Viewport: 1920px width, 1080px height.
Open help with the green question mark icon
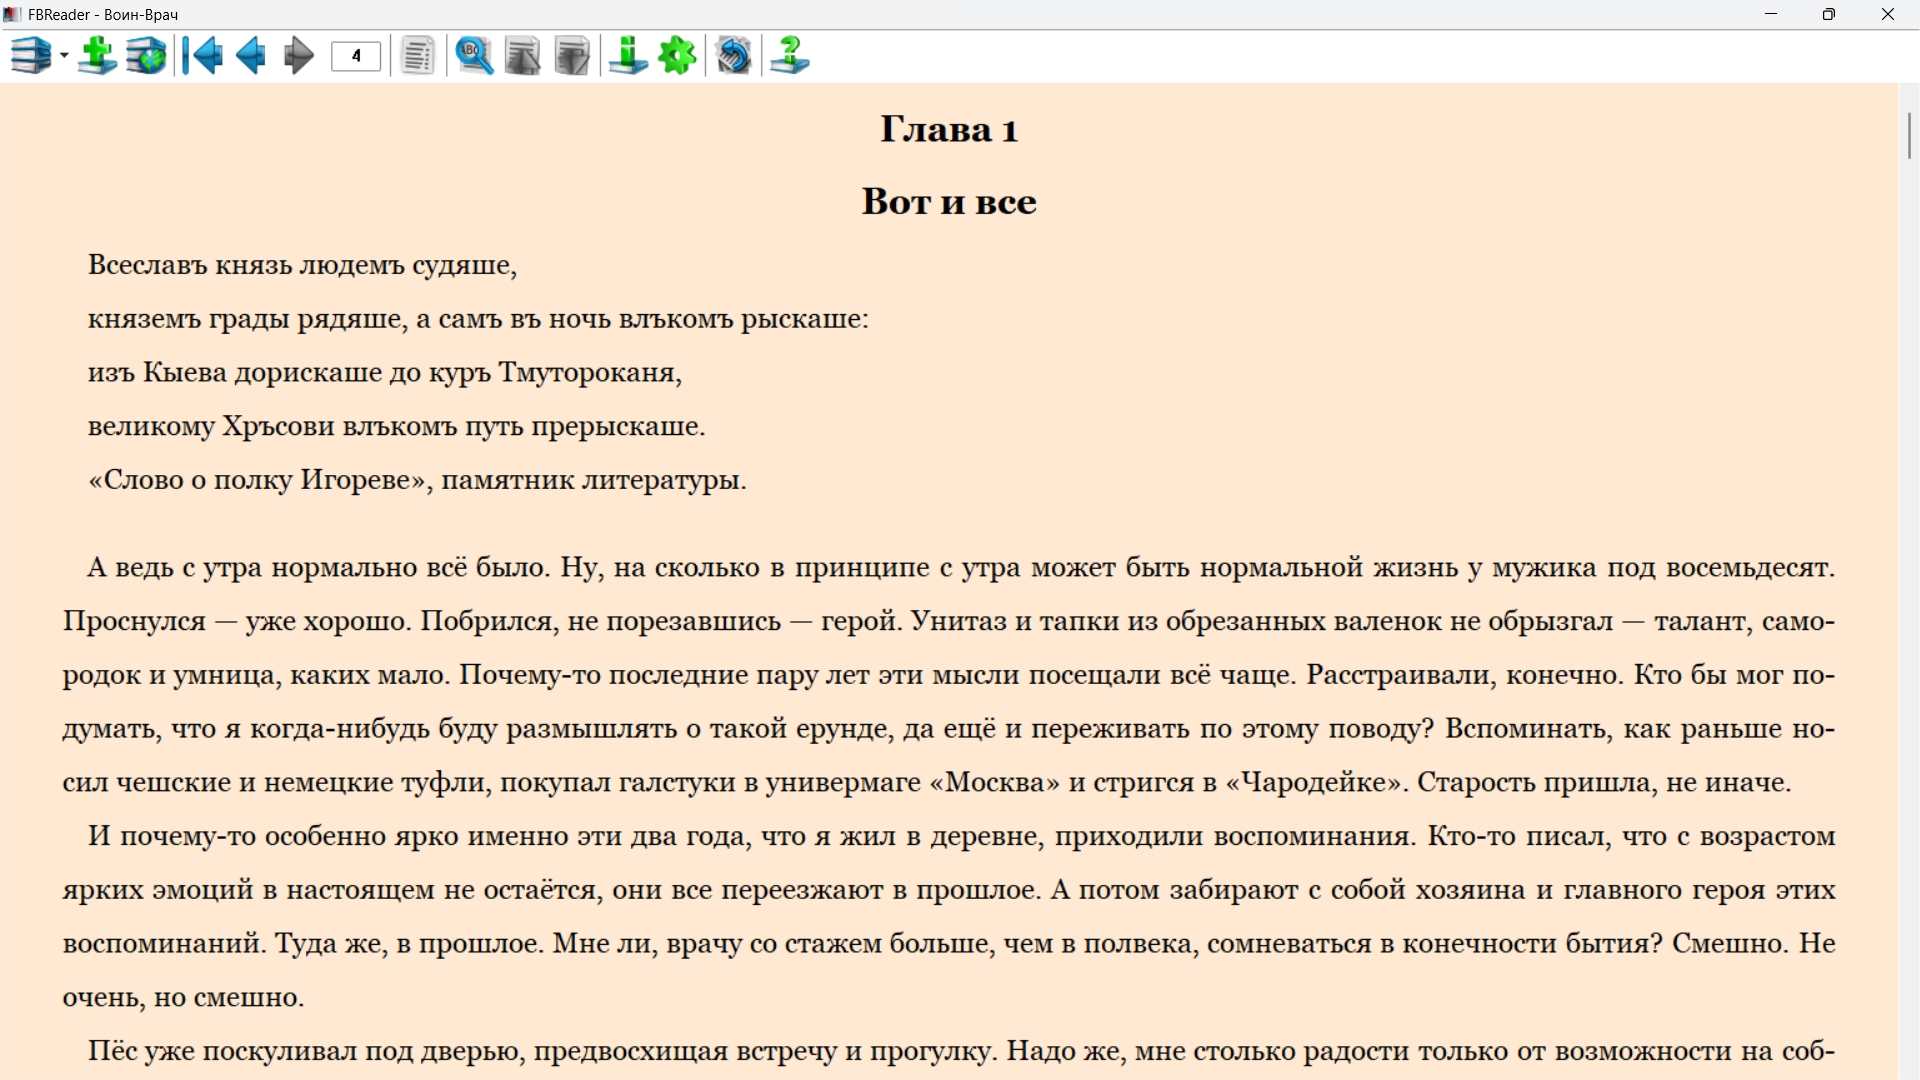(790, 56)
